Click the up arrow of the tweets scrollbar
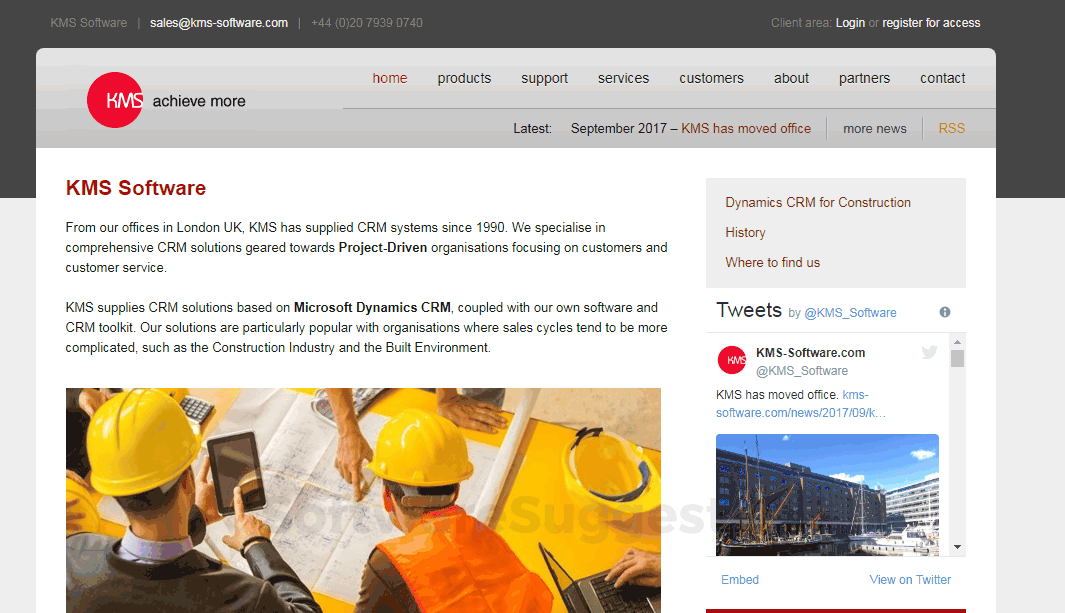1065x613 pixels. click(x=957, y=340)
